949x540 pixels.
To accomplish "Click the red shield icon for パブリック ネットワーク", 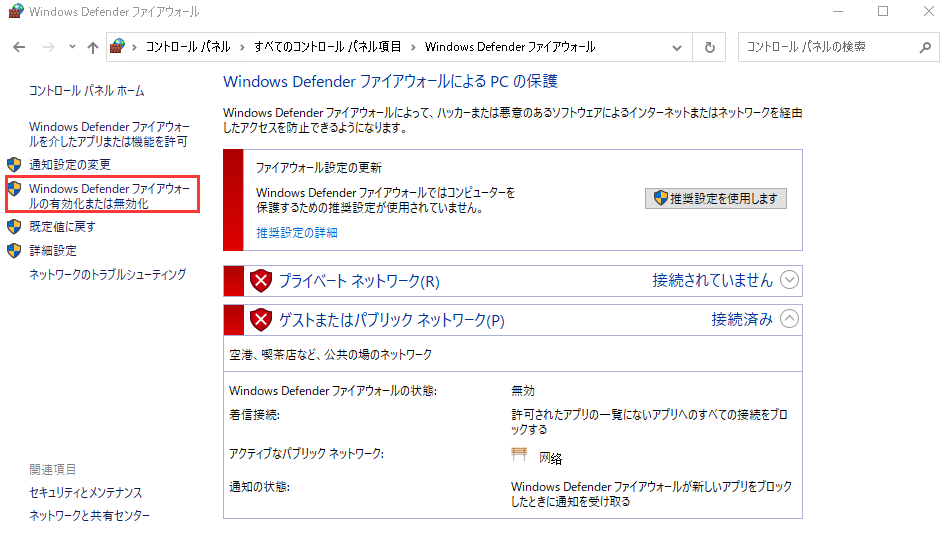I will 261,320.
